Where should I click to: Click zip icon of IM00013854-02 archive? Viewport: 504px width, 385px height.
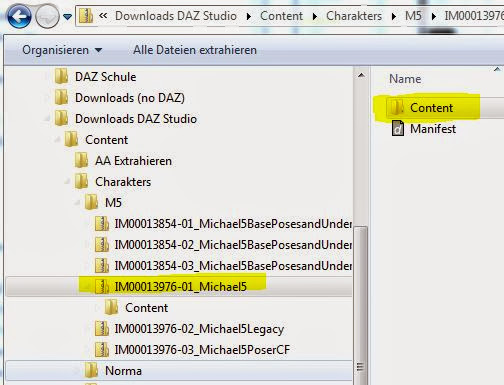tap(102, 244)
